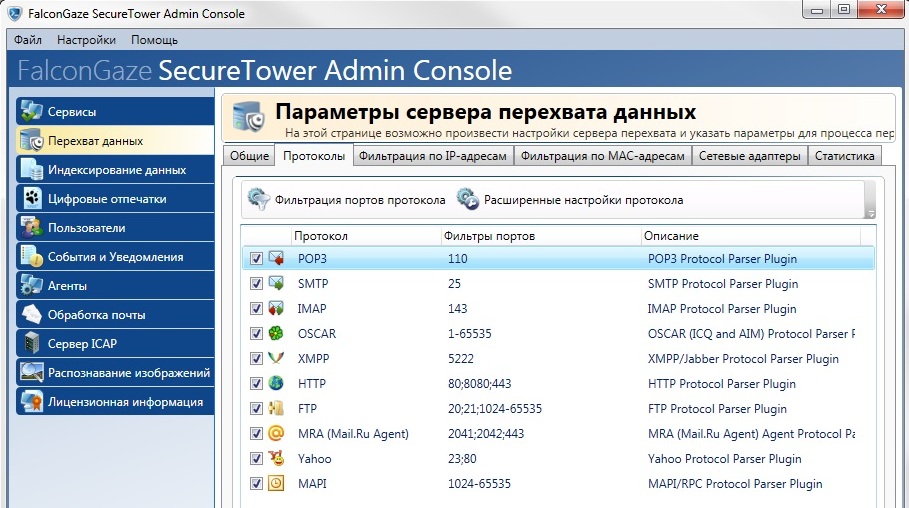The height and width of the screenshot is (508, 909).
Task: Click the Фильтрация портов протокола funnel icon
Action: click(x=259, y=199)
